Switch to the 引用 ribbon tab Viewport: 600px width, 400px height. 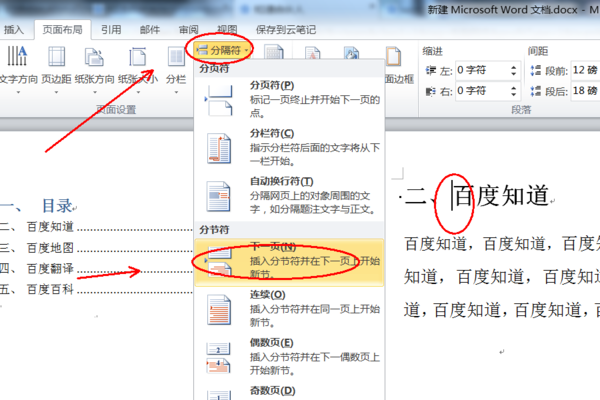tap(111, 30)
